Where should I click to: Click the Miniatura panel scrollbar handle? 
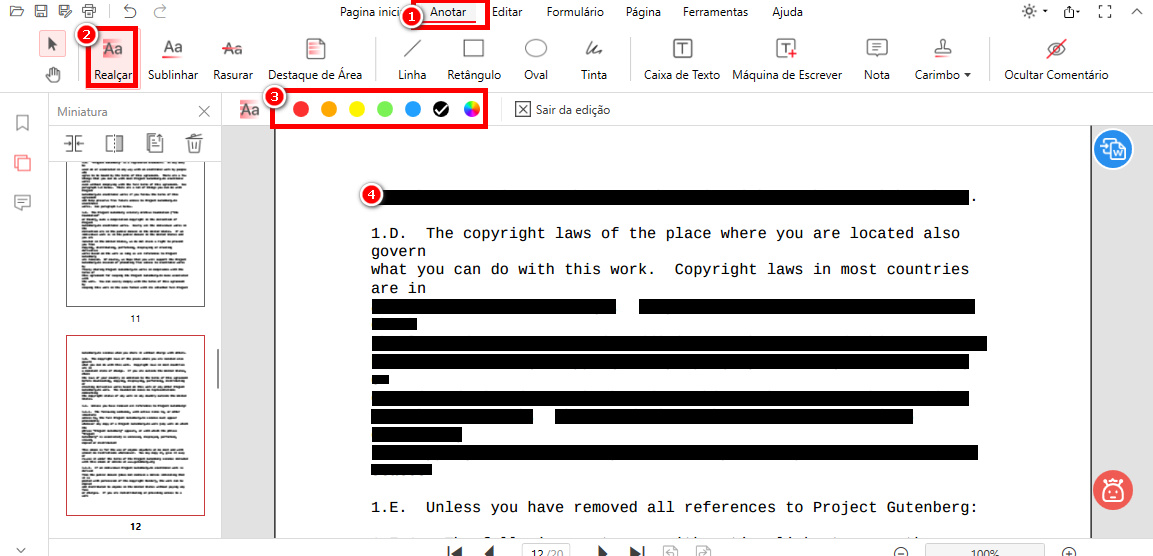[218, 368]
